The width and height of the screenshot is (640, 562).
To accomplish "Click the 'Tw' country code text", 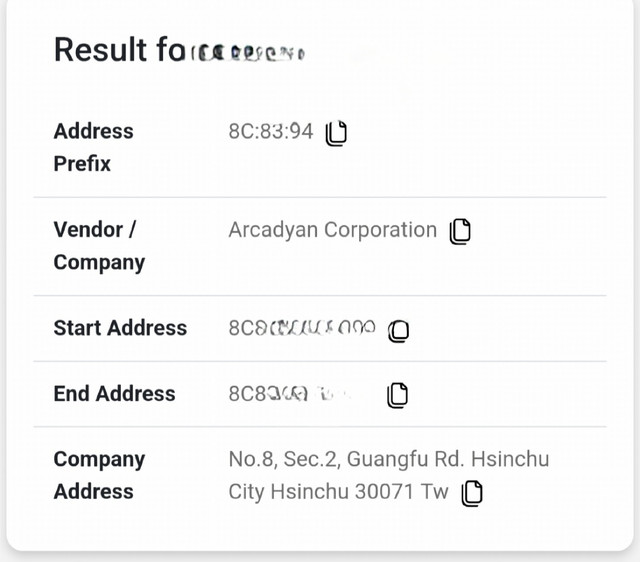I will [435, 491].
